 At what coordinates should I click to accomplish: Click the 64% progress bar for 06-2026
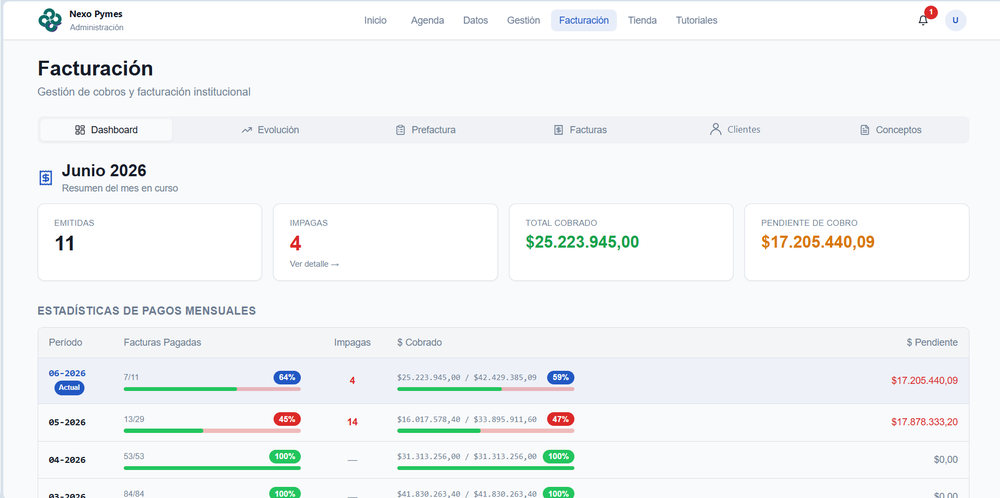click(x=212, y=389)
